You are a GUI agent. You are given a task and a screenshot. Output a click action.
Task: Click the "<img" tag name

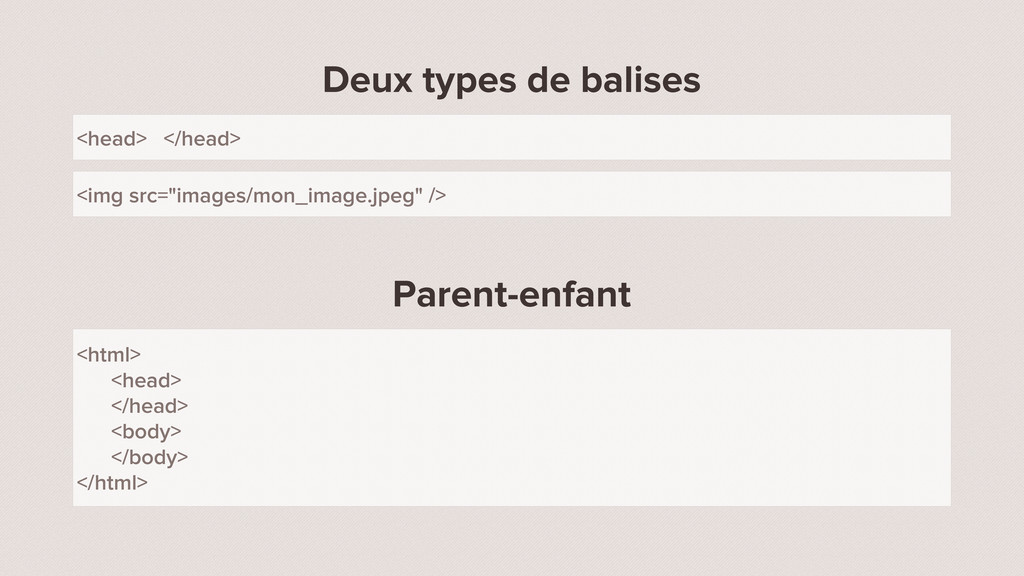(99, 196)
